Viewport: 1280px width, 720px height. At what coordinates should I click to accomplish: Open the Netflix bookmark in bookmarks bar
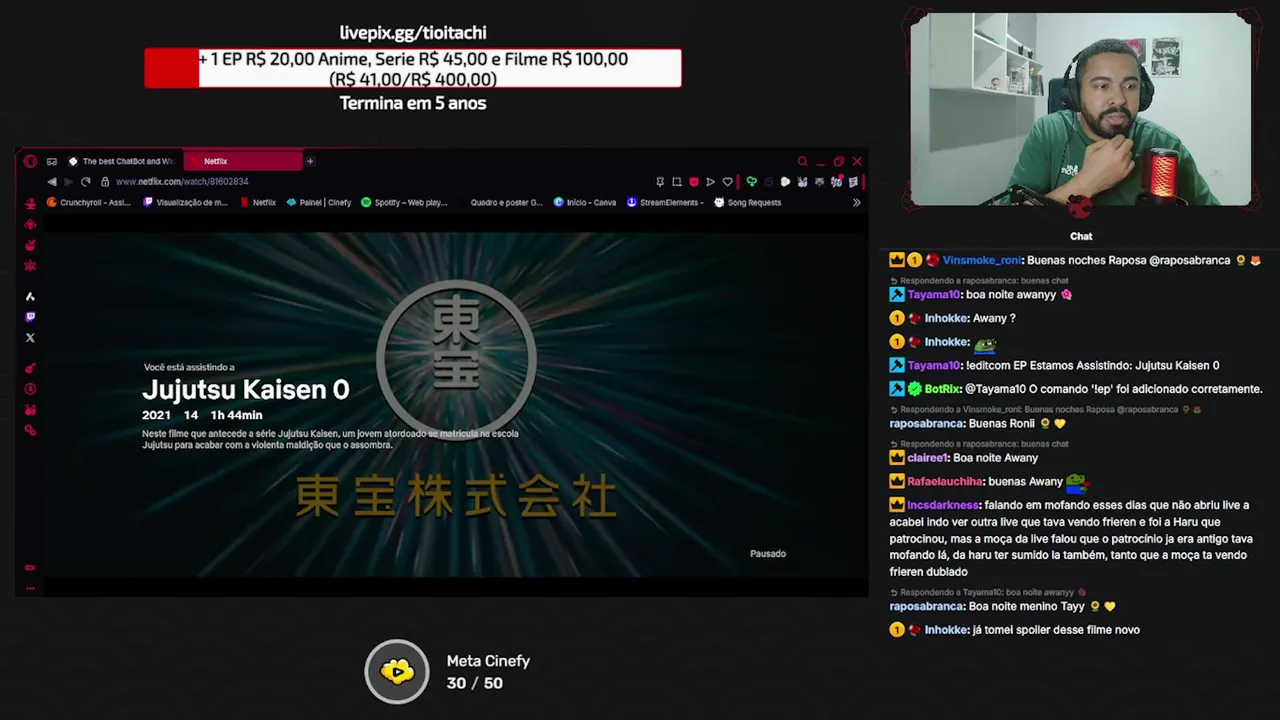pos(258,202)
